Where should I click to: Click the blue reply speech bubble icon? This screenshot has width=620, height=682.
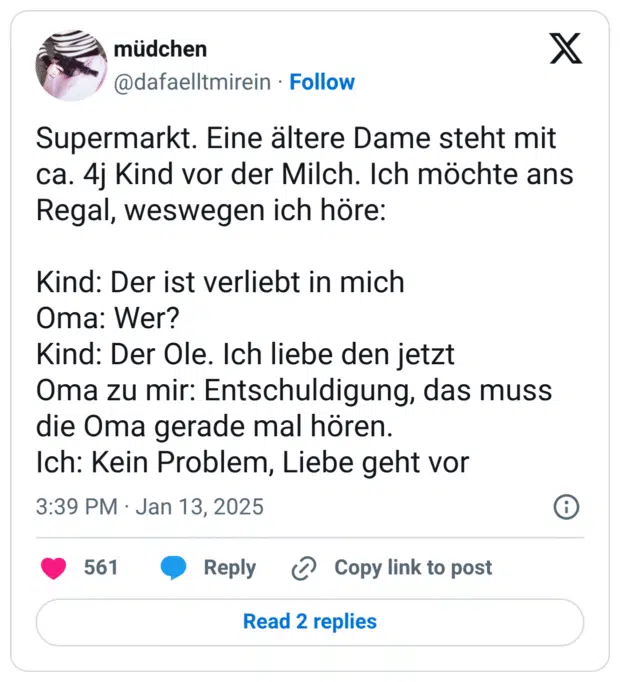coord(174,568)
